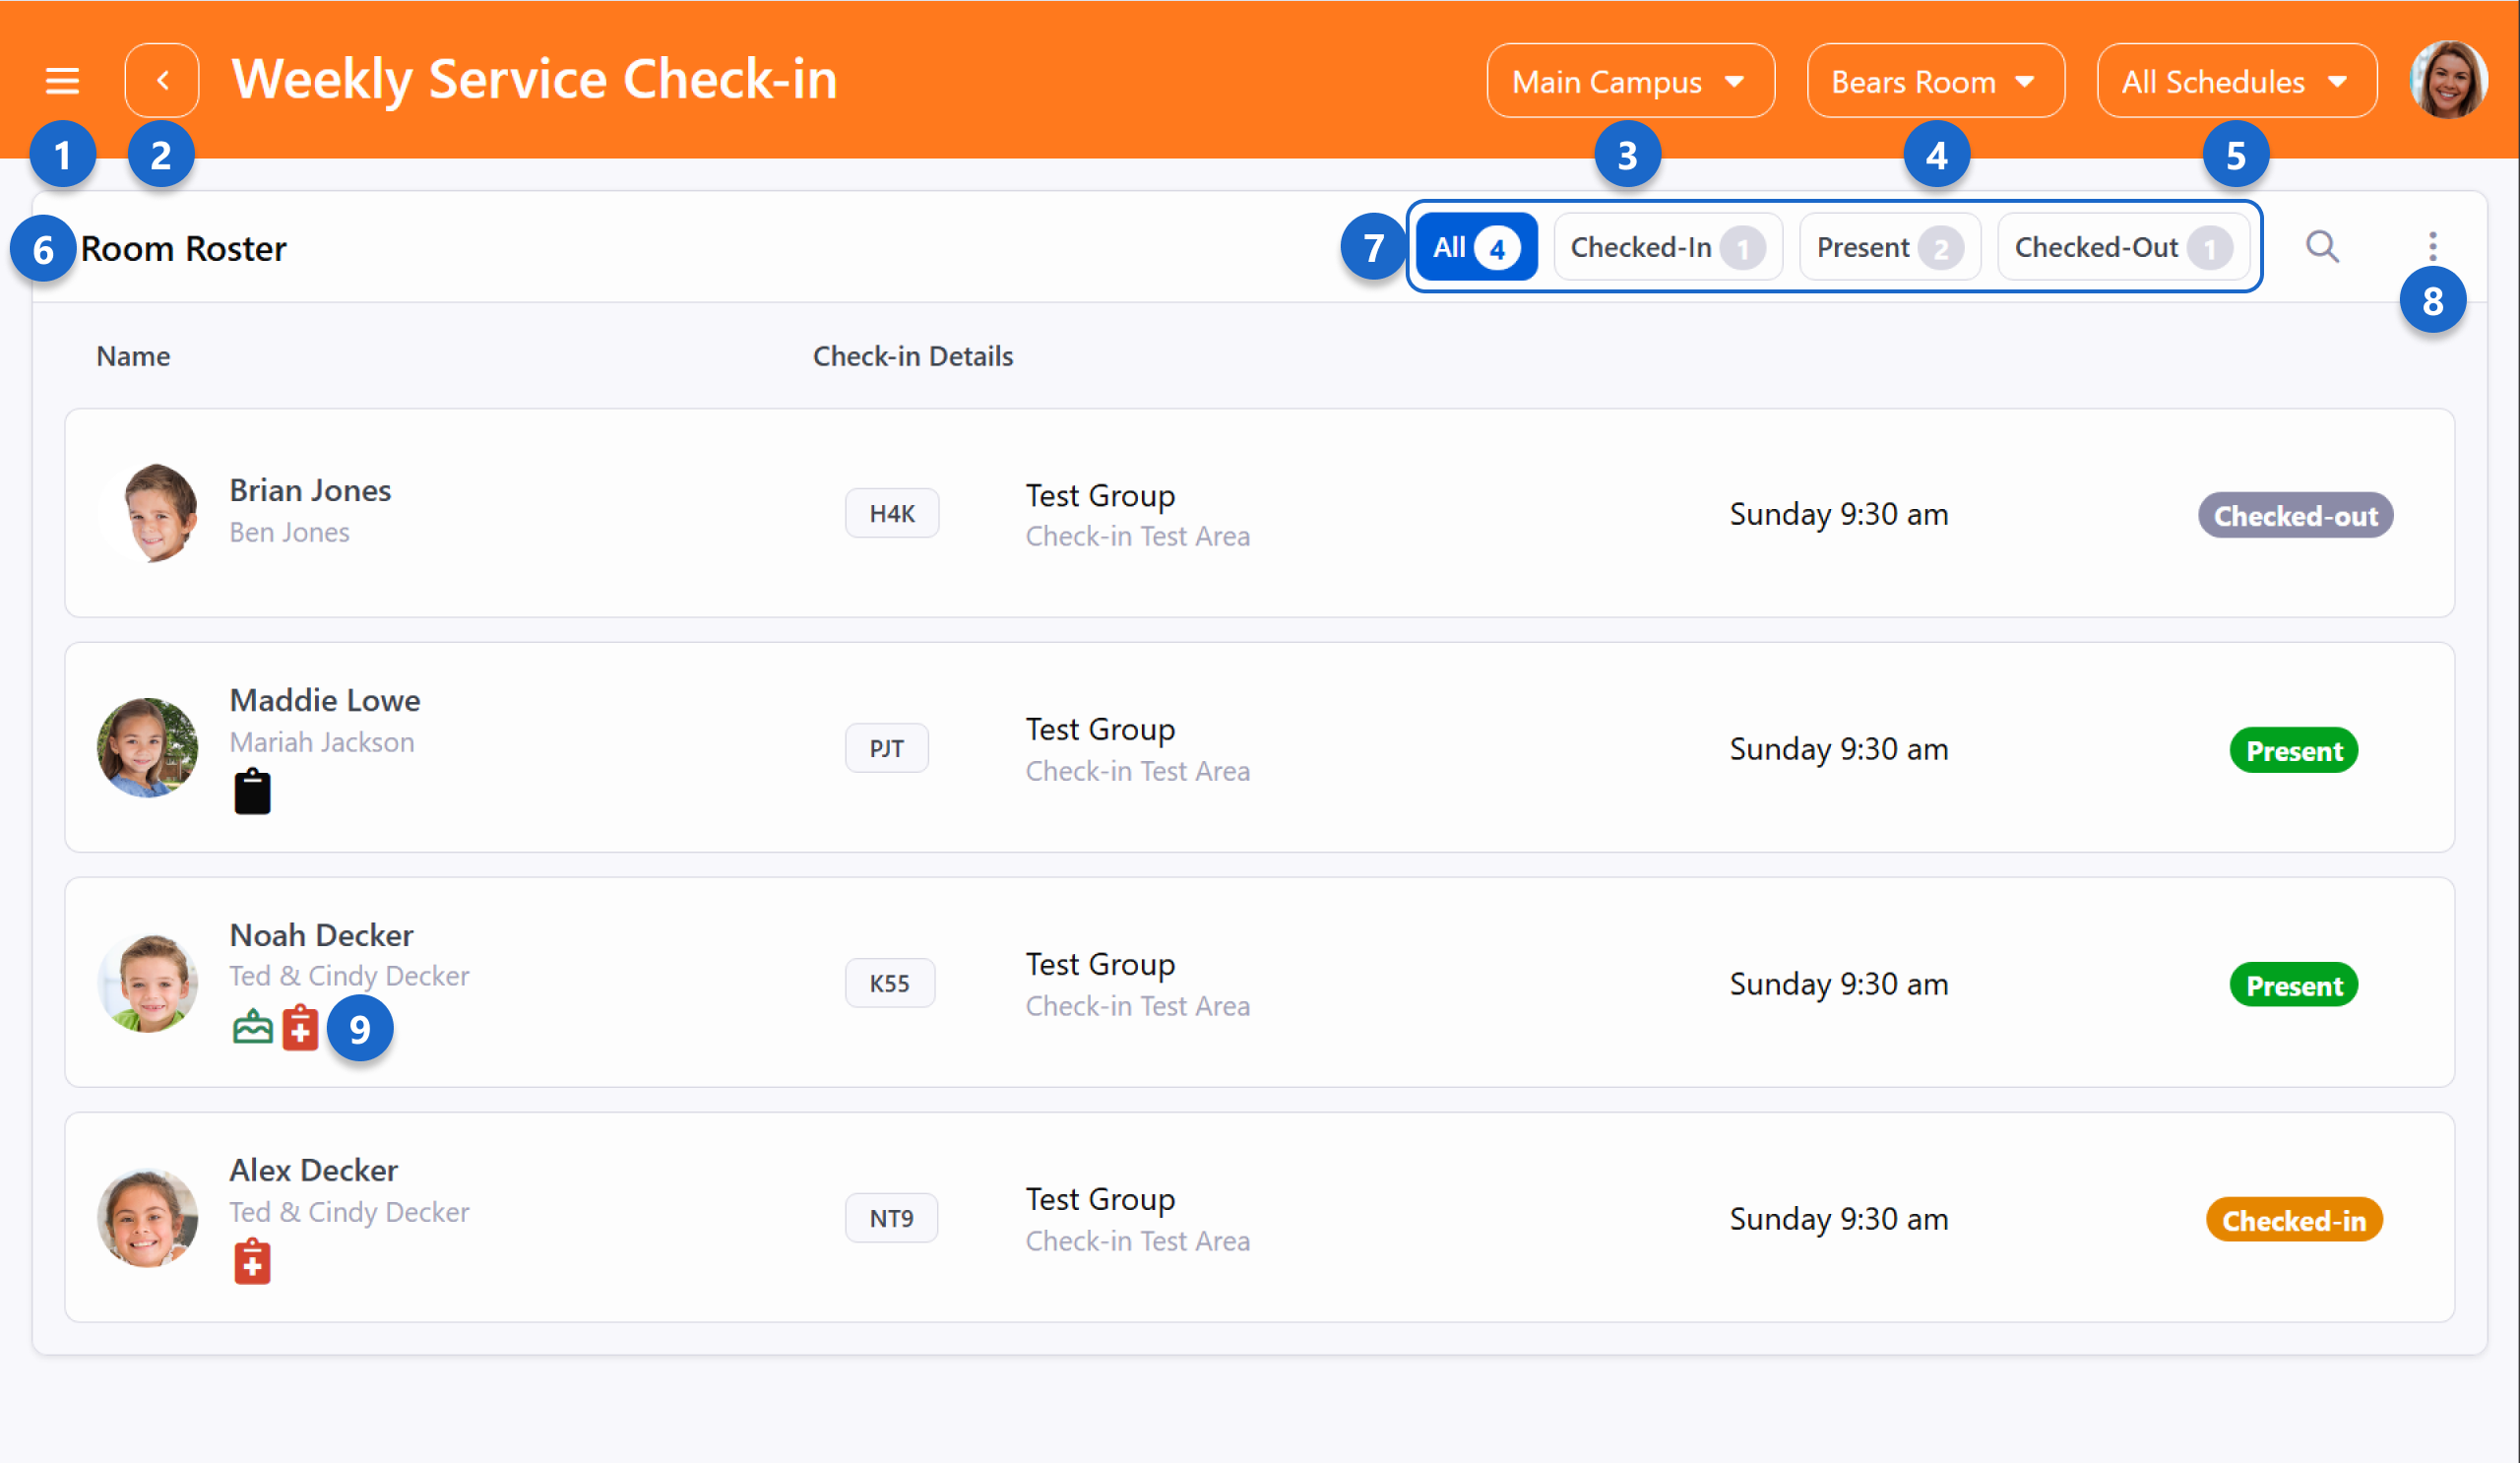The width and height of the screenshot is (2520, 1463).
Task: Click the back arrow button
Action: (x=162, y=80)
